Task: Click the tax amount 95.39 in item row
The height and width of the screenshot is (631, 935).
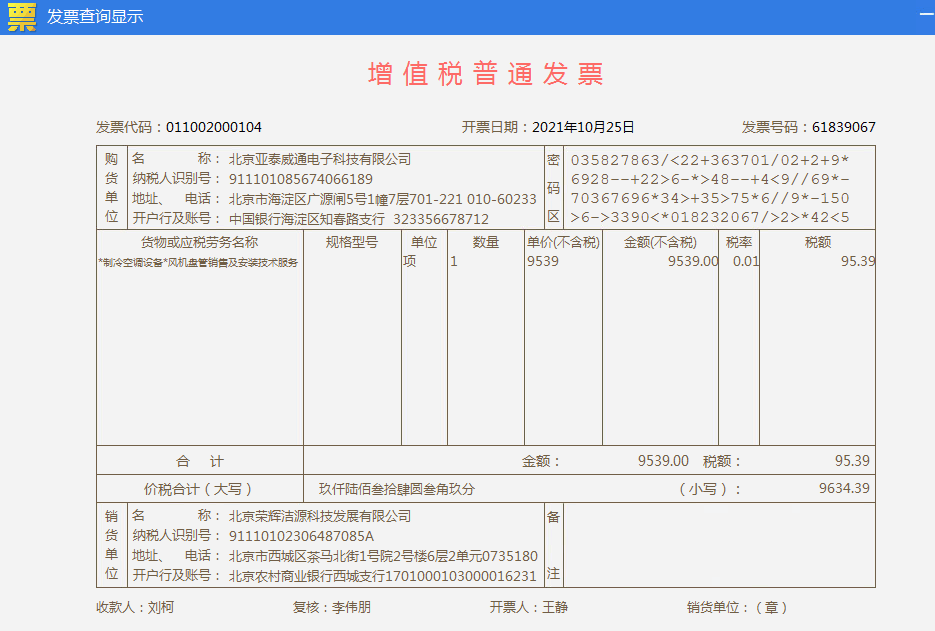Action: click(x=857, y=261)
